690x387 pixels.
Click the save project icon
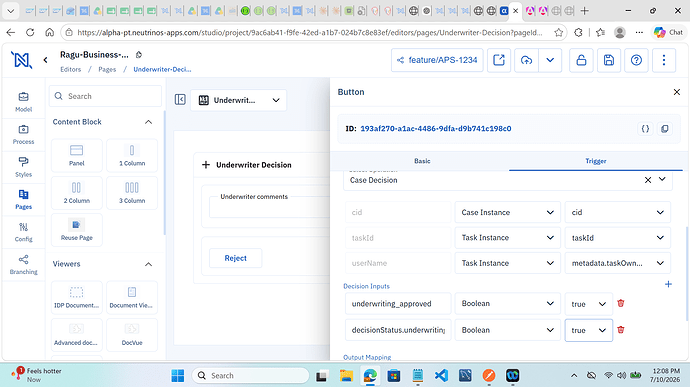[x=609, y=60]
